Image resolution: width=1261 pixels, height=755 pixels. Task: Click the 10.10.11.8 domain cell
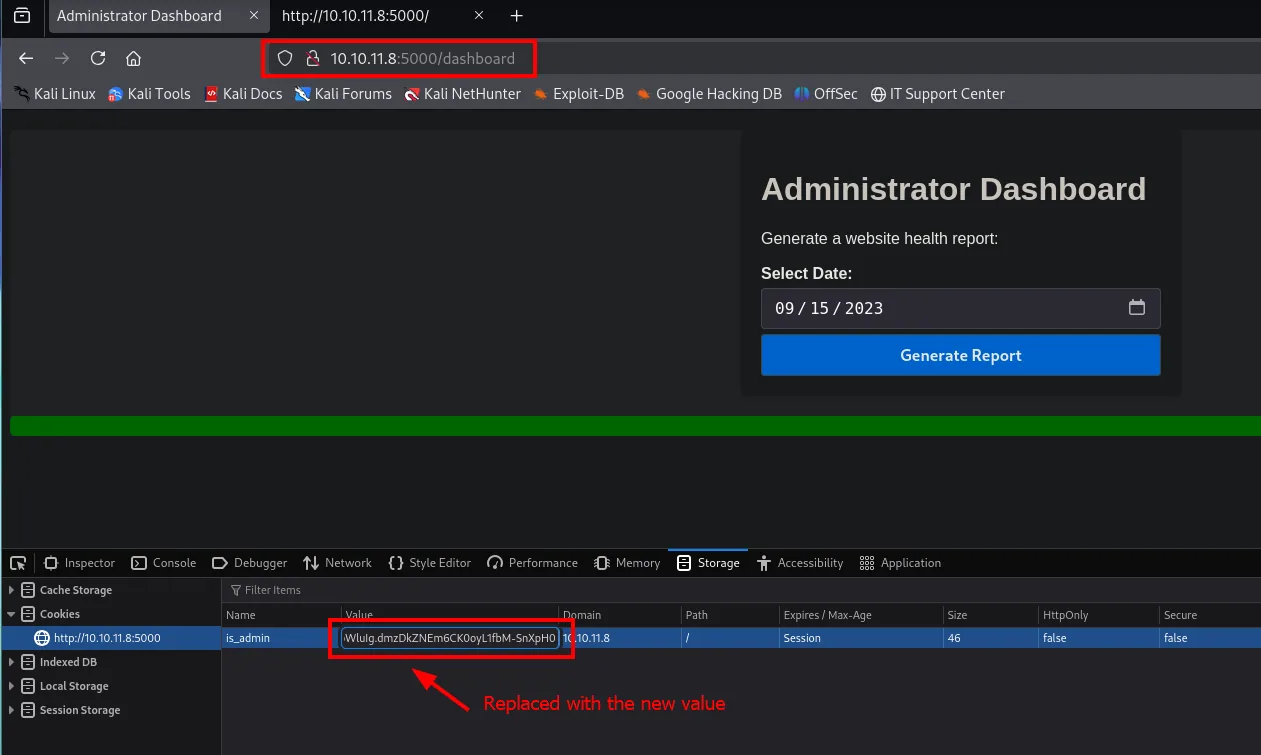[x=619, y=638]
